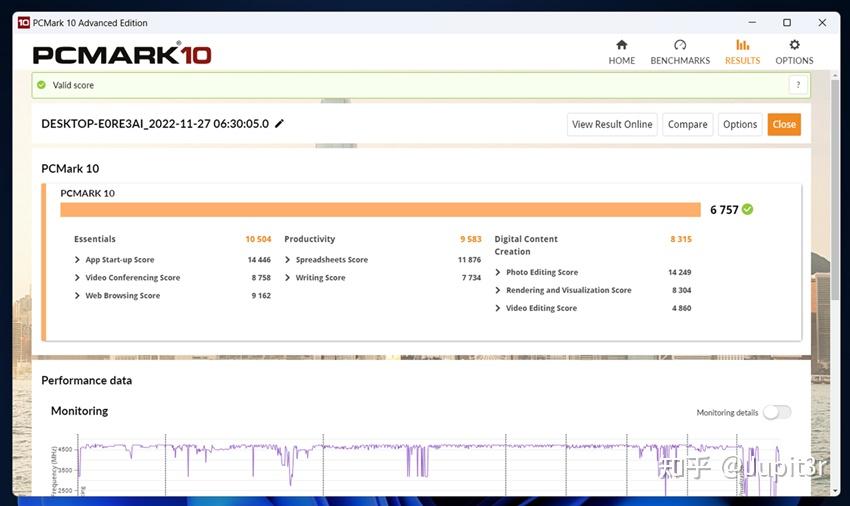Click the Monitoring heading
The width and height of the screenshot is (850, 506).
[79, 411]
